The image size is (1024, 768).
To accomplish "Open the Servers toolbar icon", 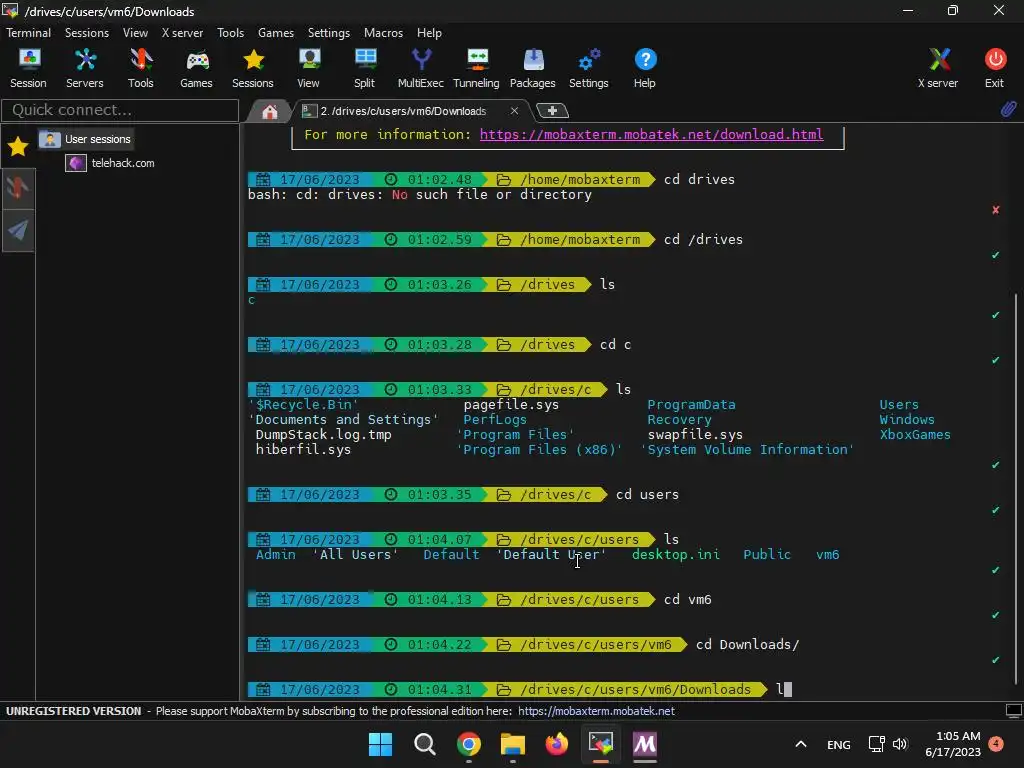I will point(84,68).
